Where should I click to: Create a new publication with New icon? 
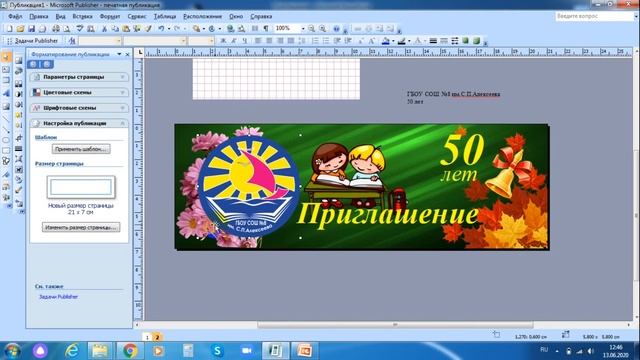click(9, 29)
